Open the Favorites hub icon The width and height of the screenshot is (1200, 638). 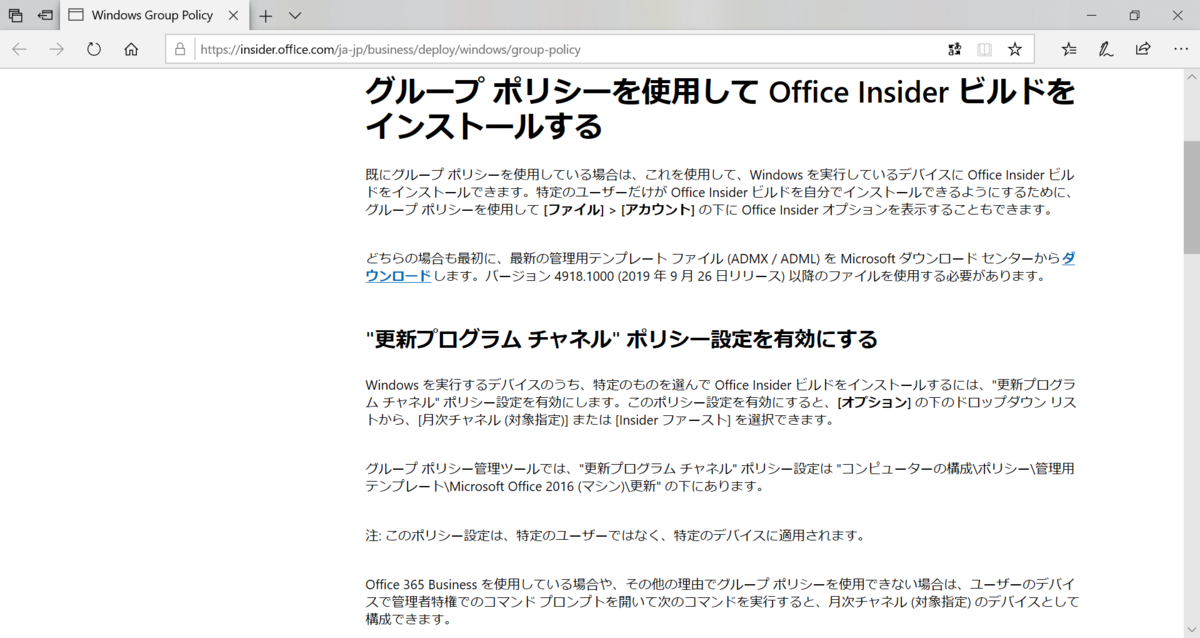pyautogui.click(x=1069, y=49)
